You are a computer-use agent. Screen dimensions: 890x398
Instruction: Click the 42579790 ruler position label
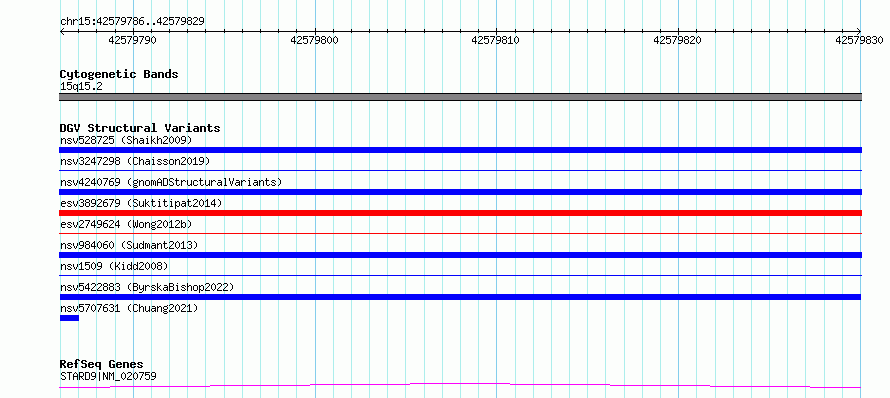(x=133, y=40)
